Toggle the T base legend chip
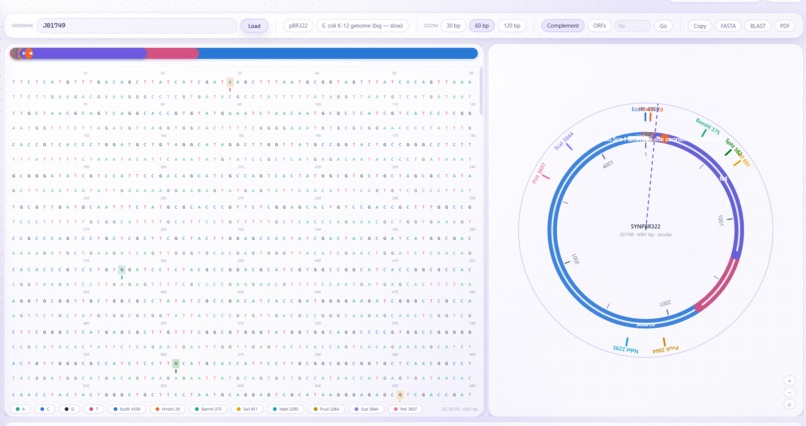Screen dimensions: 806x426 93,409
